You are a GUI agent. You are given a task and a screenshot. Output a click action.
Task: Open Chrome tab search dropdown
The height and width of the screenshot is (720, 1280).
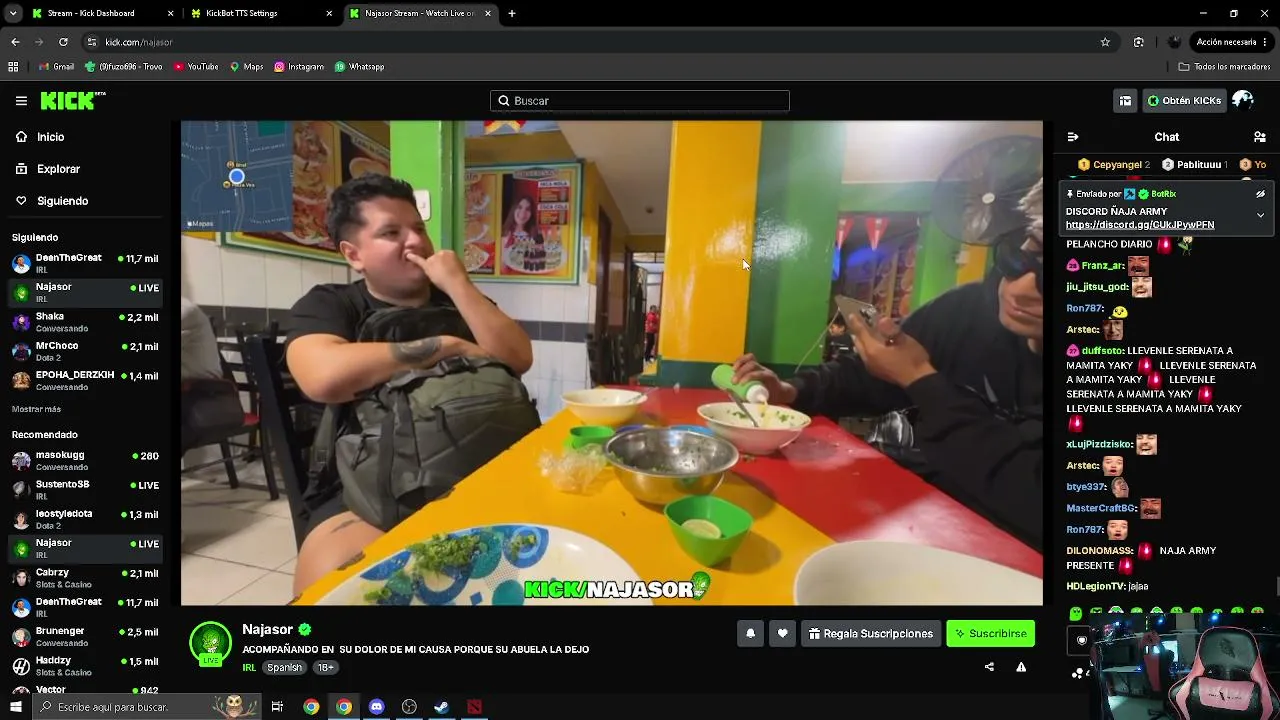pyautogui.click(x=13, y=13)
